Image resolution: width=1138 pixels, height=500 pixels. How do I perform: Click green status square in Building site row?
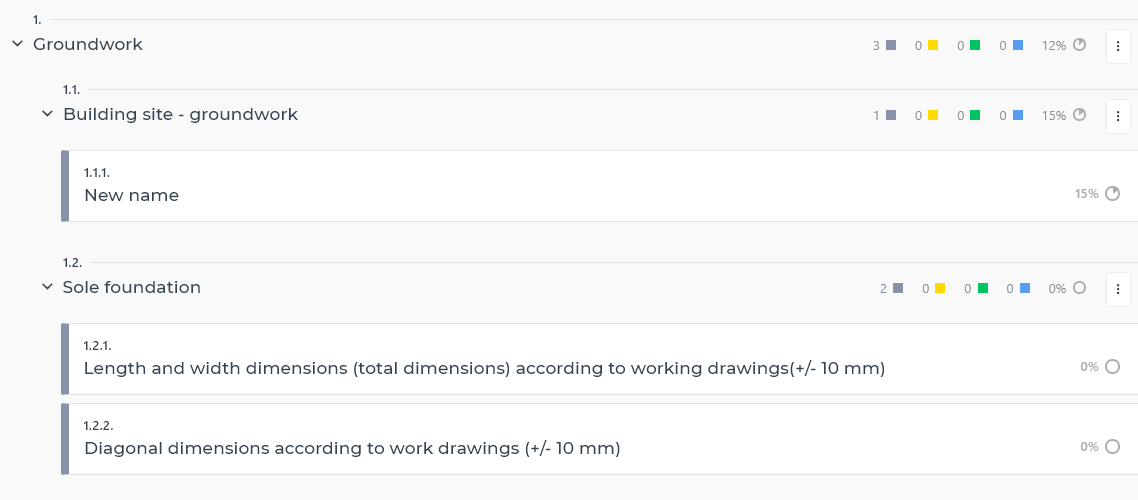click(x=975, y=115)
